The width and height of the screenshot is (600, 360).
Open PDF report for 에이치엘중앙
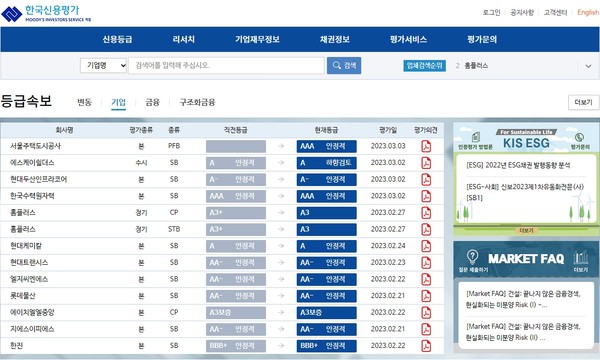click(x=426, y=313)
